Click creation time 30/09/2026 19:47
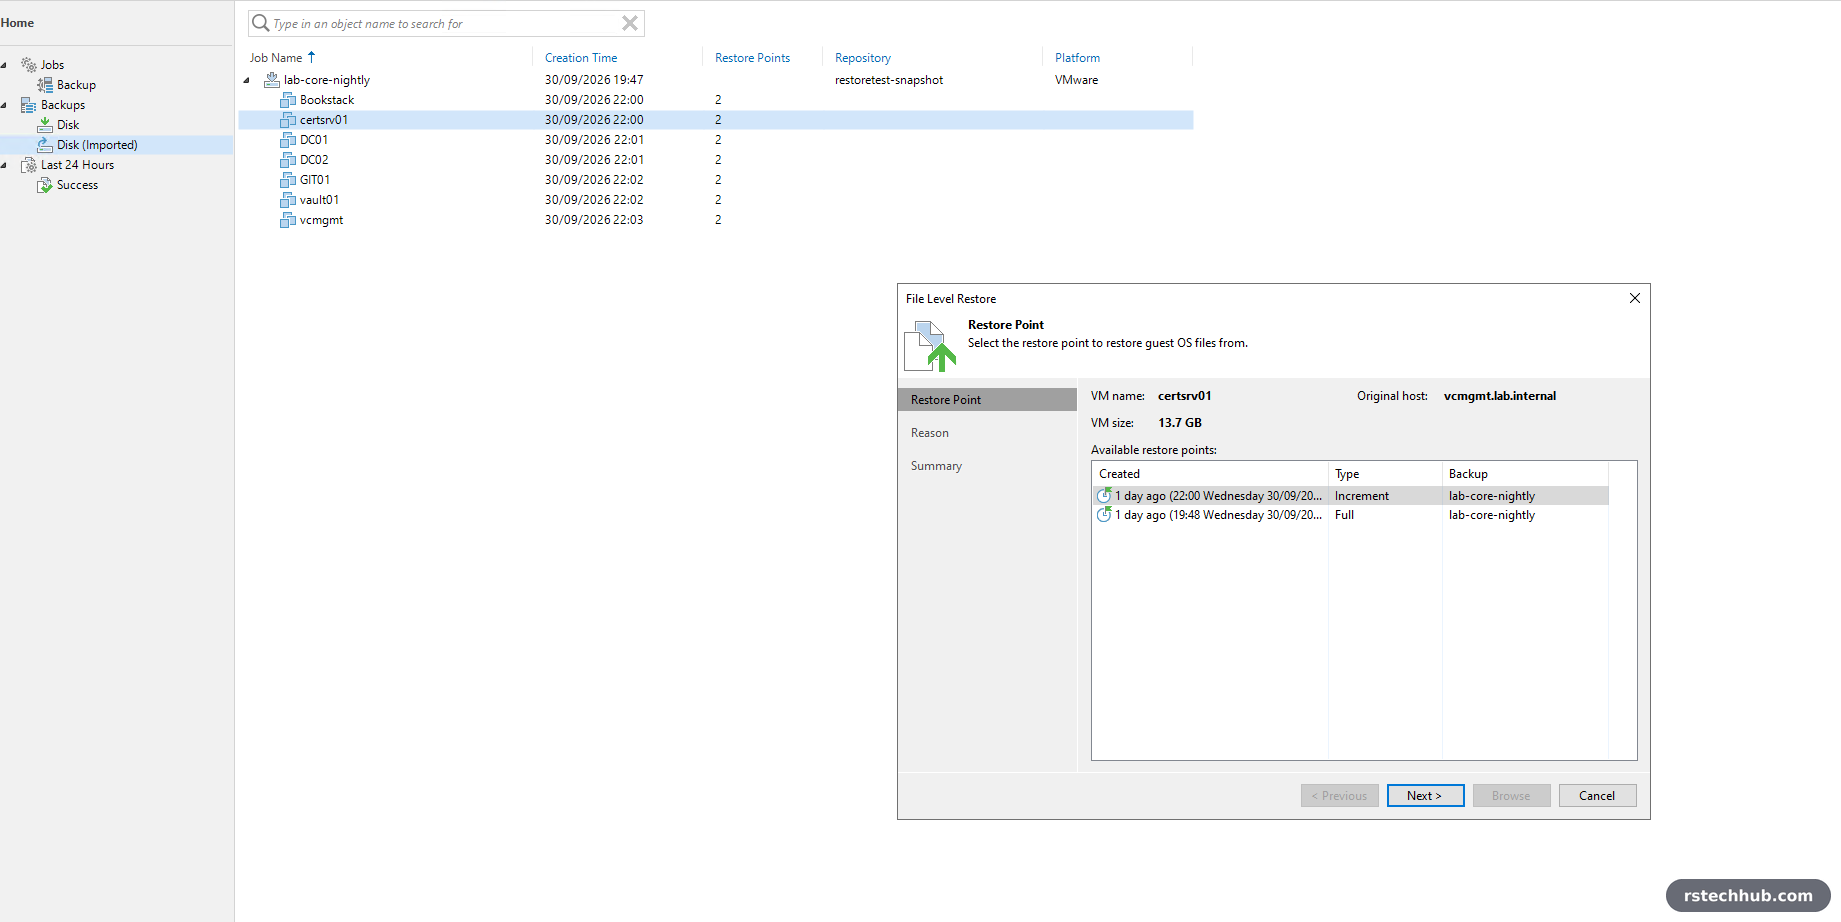The image size is (1841, 922). click(594, 80)
